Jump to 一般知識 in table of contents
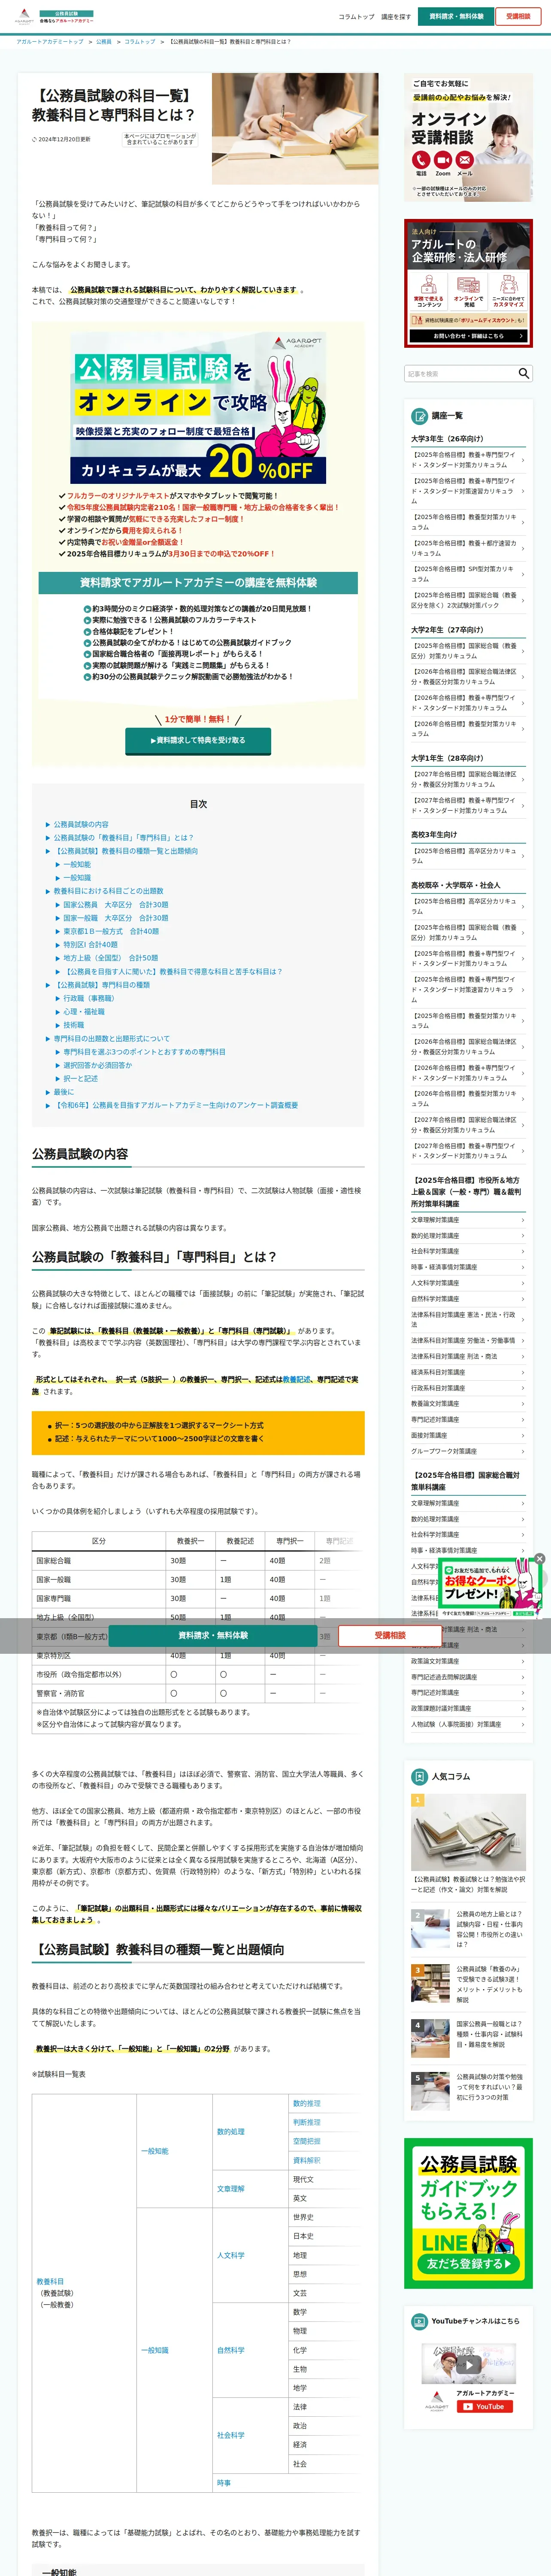This screenshot has height=2576, width=551. [x=77, y=877]
